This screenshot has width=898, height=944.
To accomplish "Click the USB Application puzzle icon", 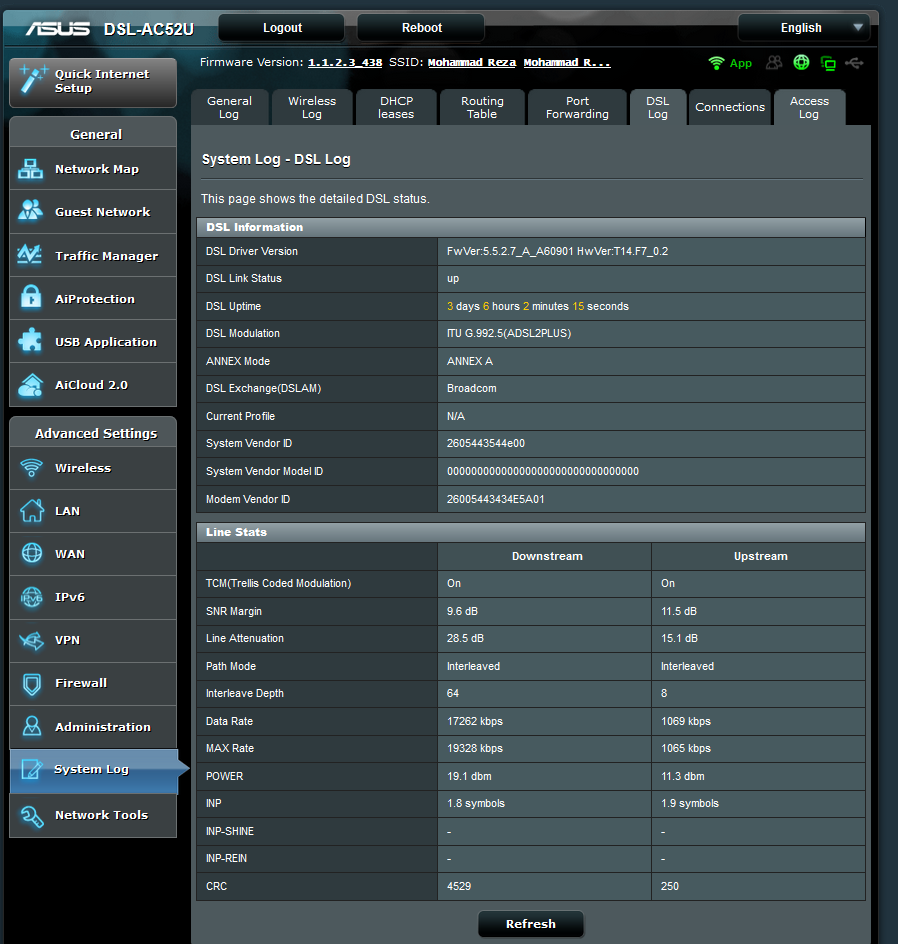I will click(x=31, y=341).
